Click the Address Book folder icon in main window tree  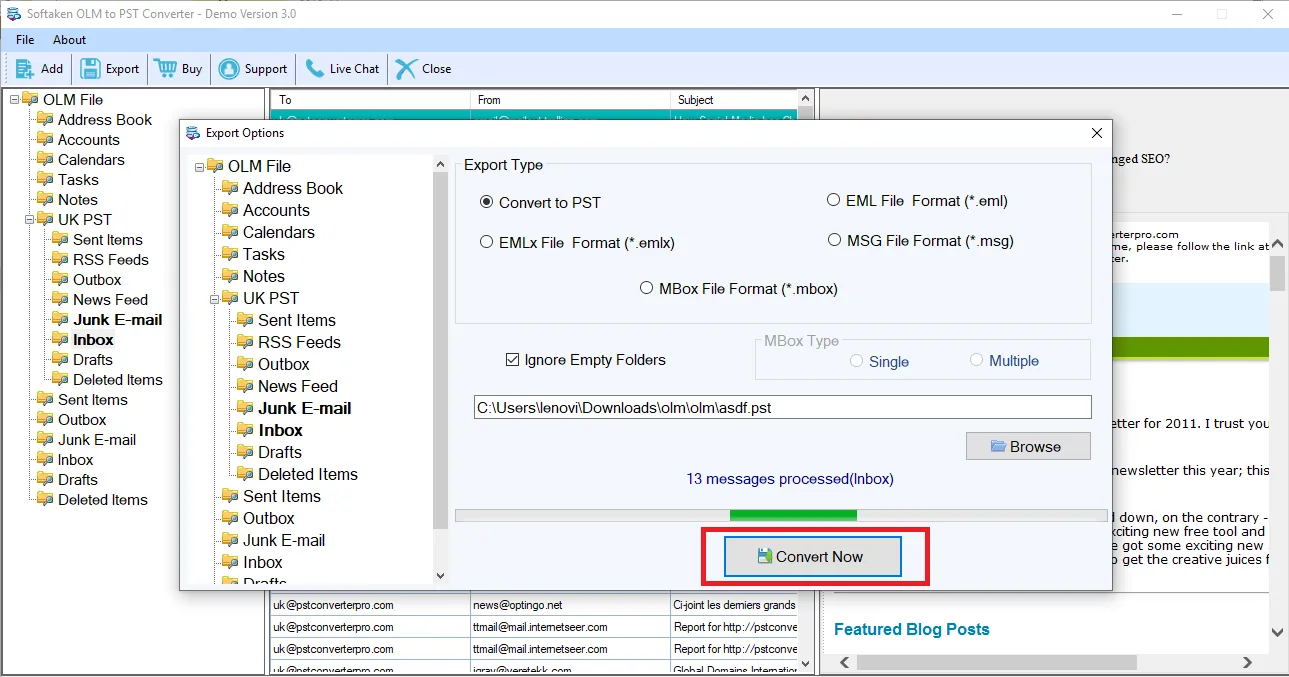pos(45,120)
